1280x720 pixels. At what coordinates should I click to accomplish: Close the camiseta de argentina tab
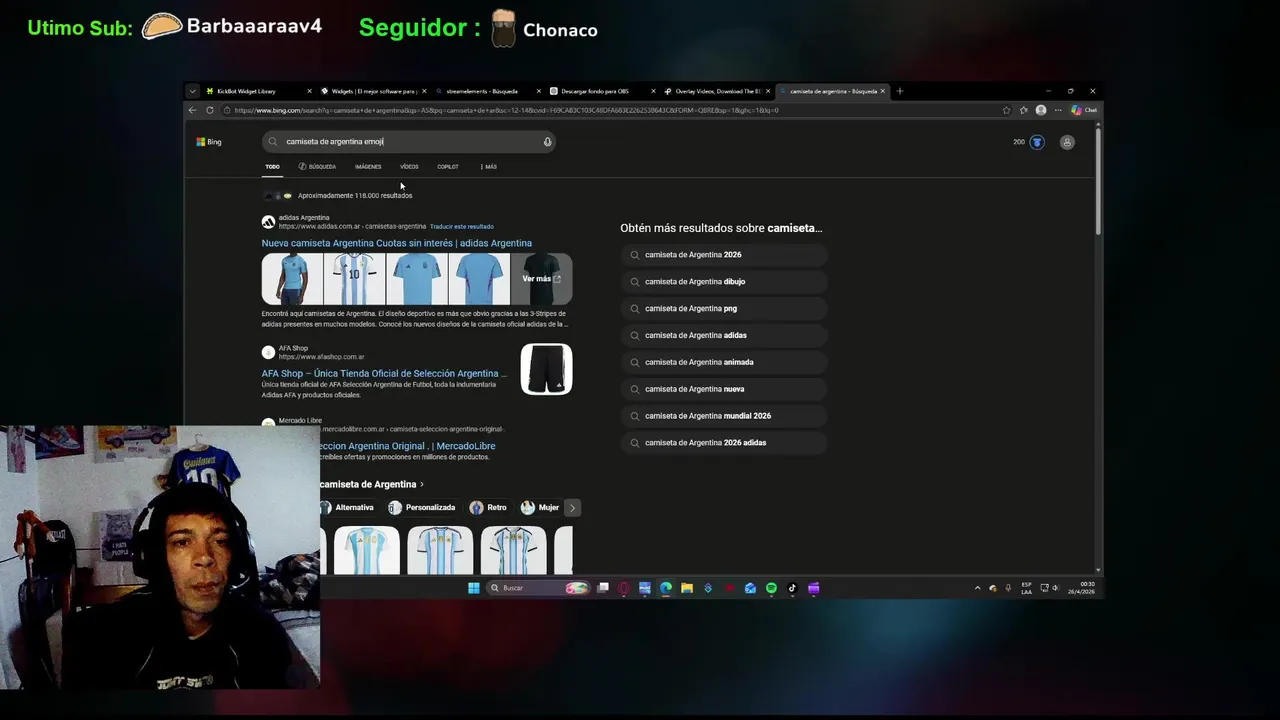(x=882, y=91)
